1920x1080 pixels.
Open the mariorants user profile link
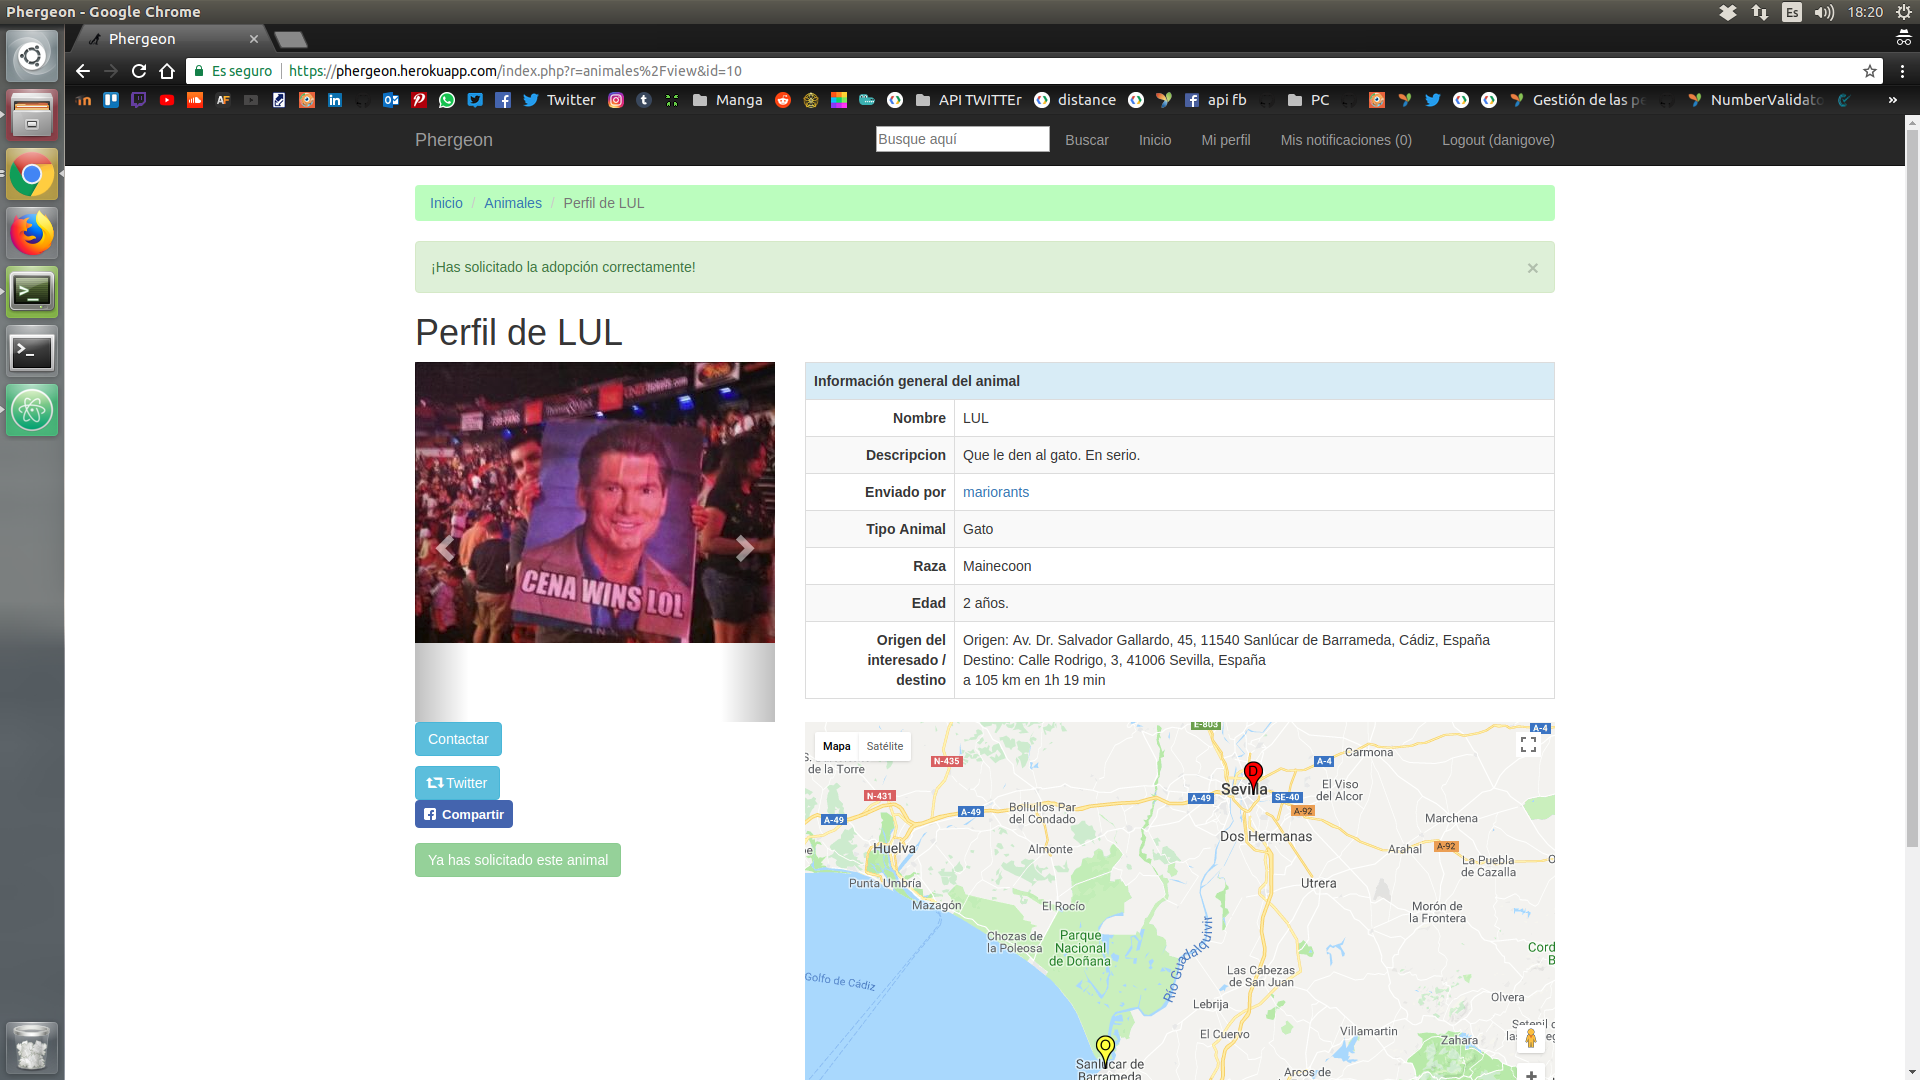995,492
